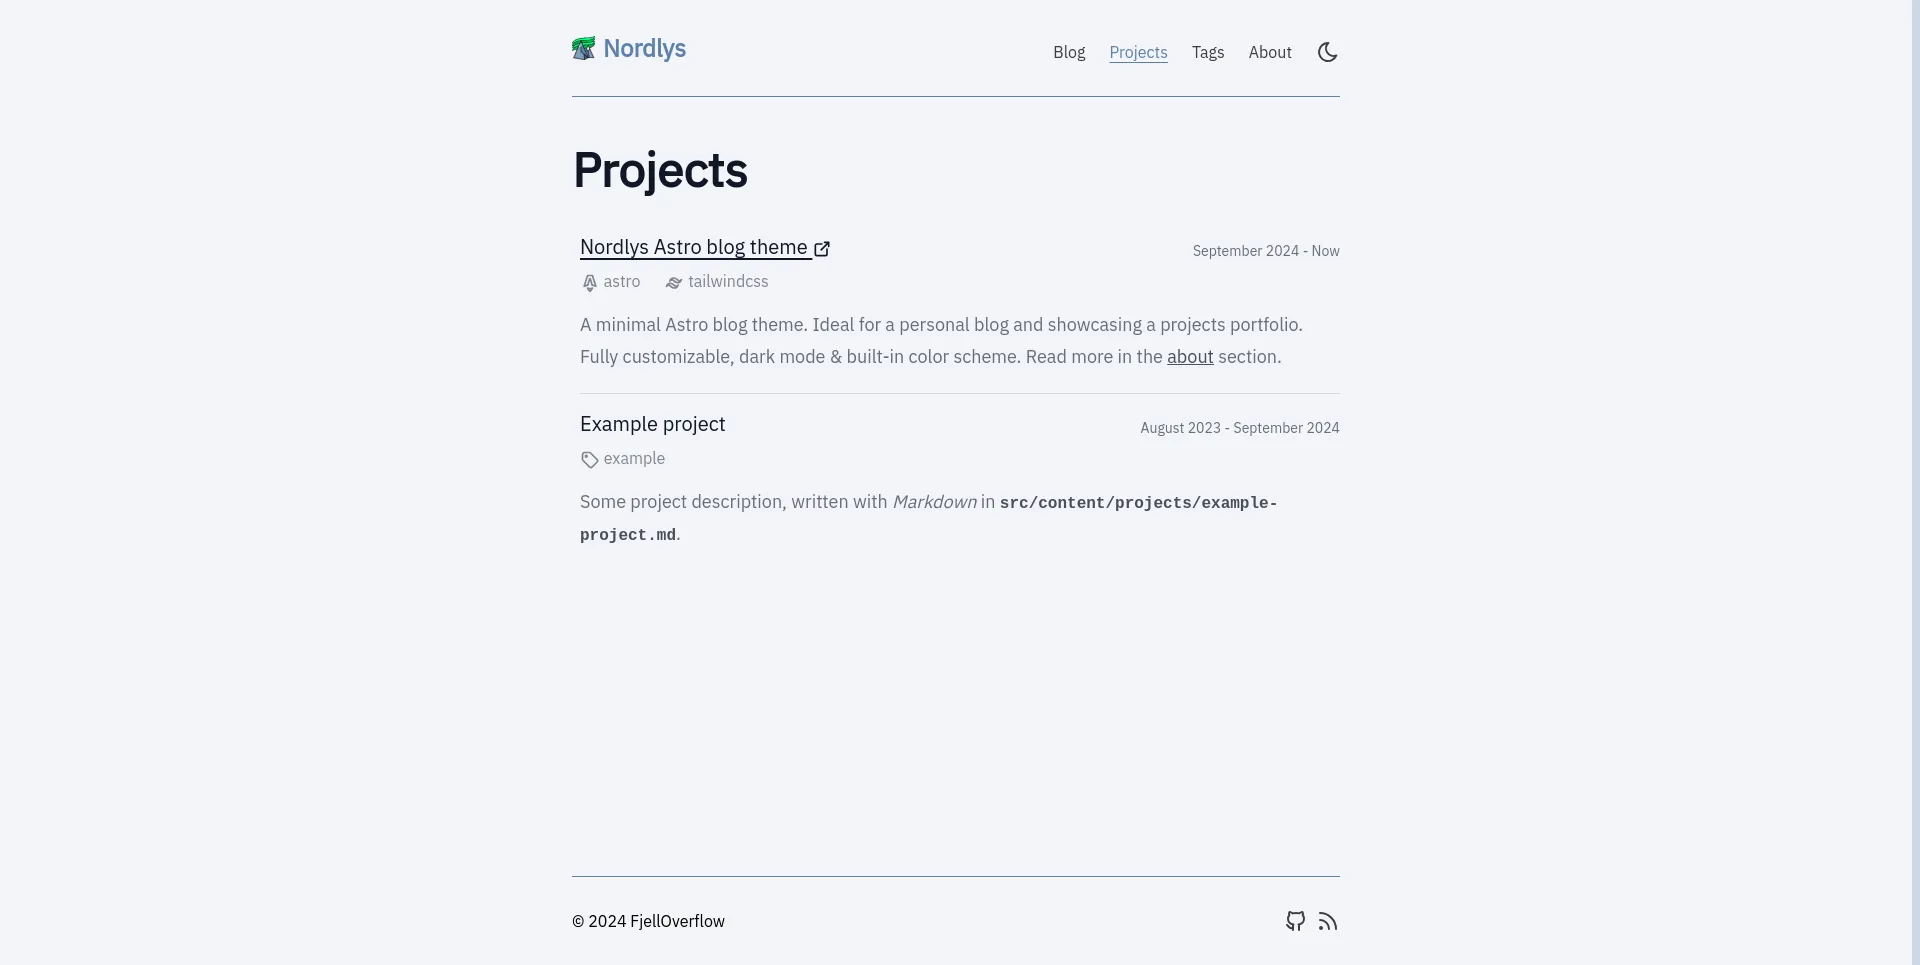Click the Nordlys site title
Viewport: 1920px width, 965px height.
point(644,48)
